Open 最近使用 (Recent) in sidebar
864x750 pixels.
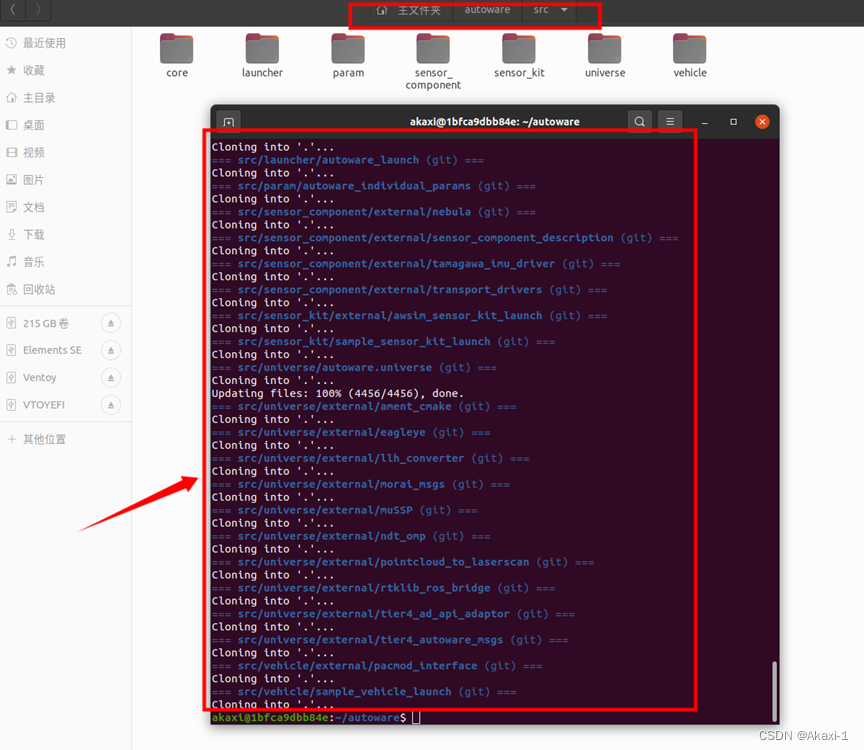[x=66, y=43]
